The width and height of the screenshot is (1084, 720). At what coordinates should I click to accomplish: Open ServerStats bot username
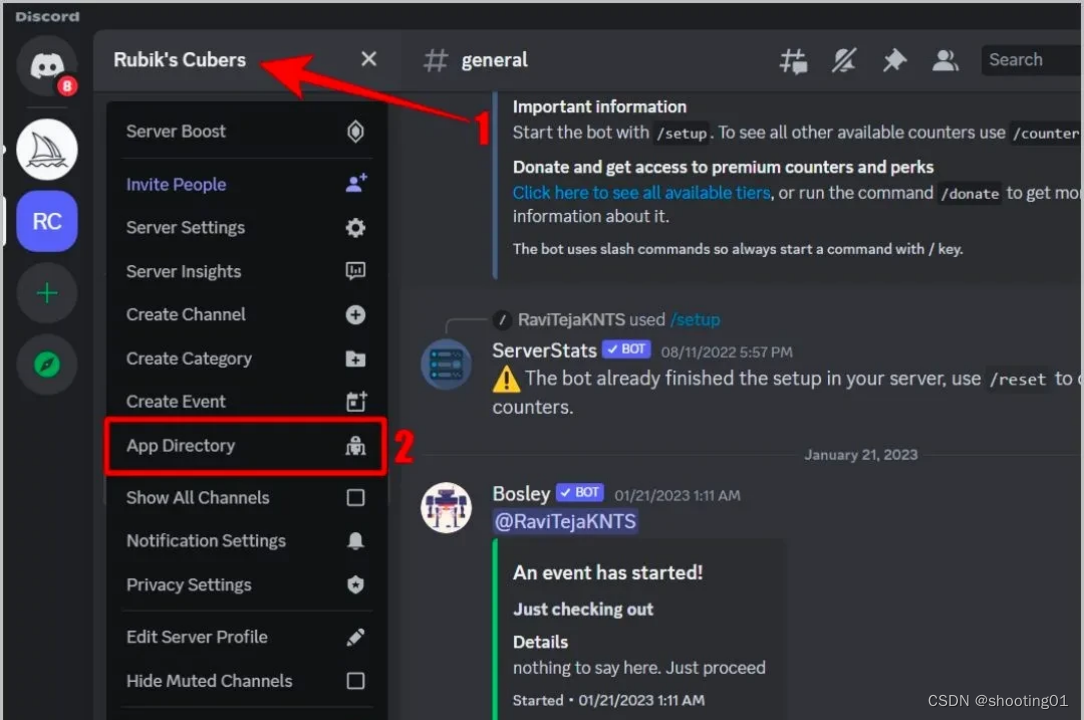[x=544, y=351]
